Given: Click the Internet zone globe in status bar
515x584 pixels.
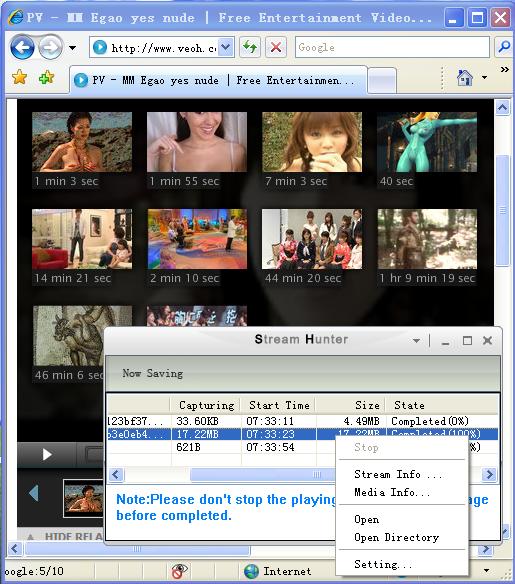Looking at the screenshot, I should point(251,571).
